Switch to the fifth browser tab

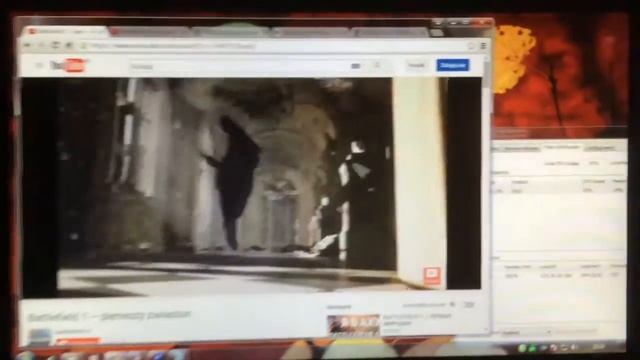(391, 32)
